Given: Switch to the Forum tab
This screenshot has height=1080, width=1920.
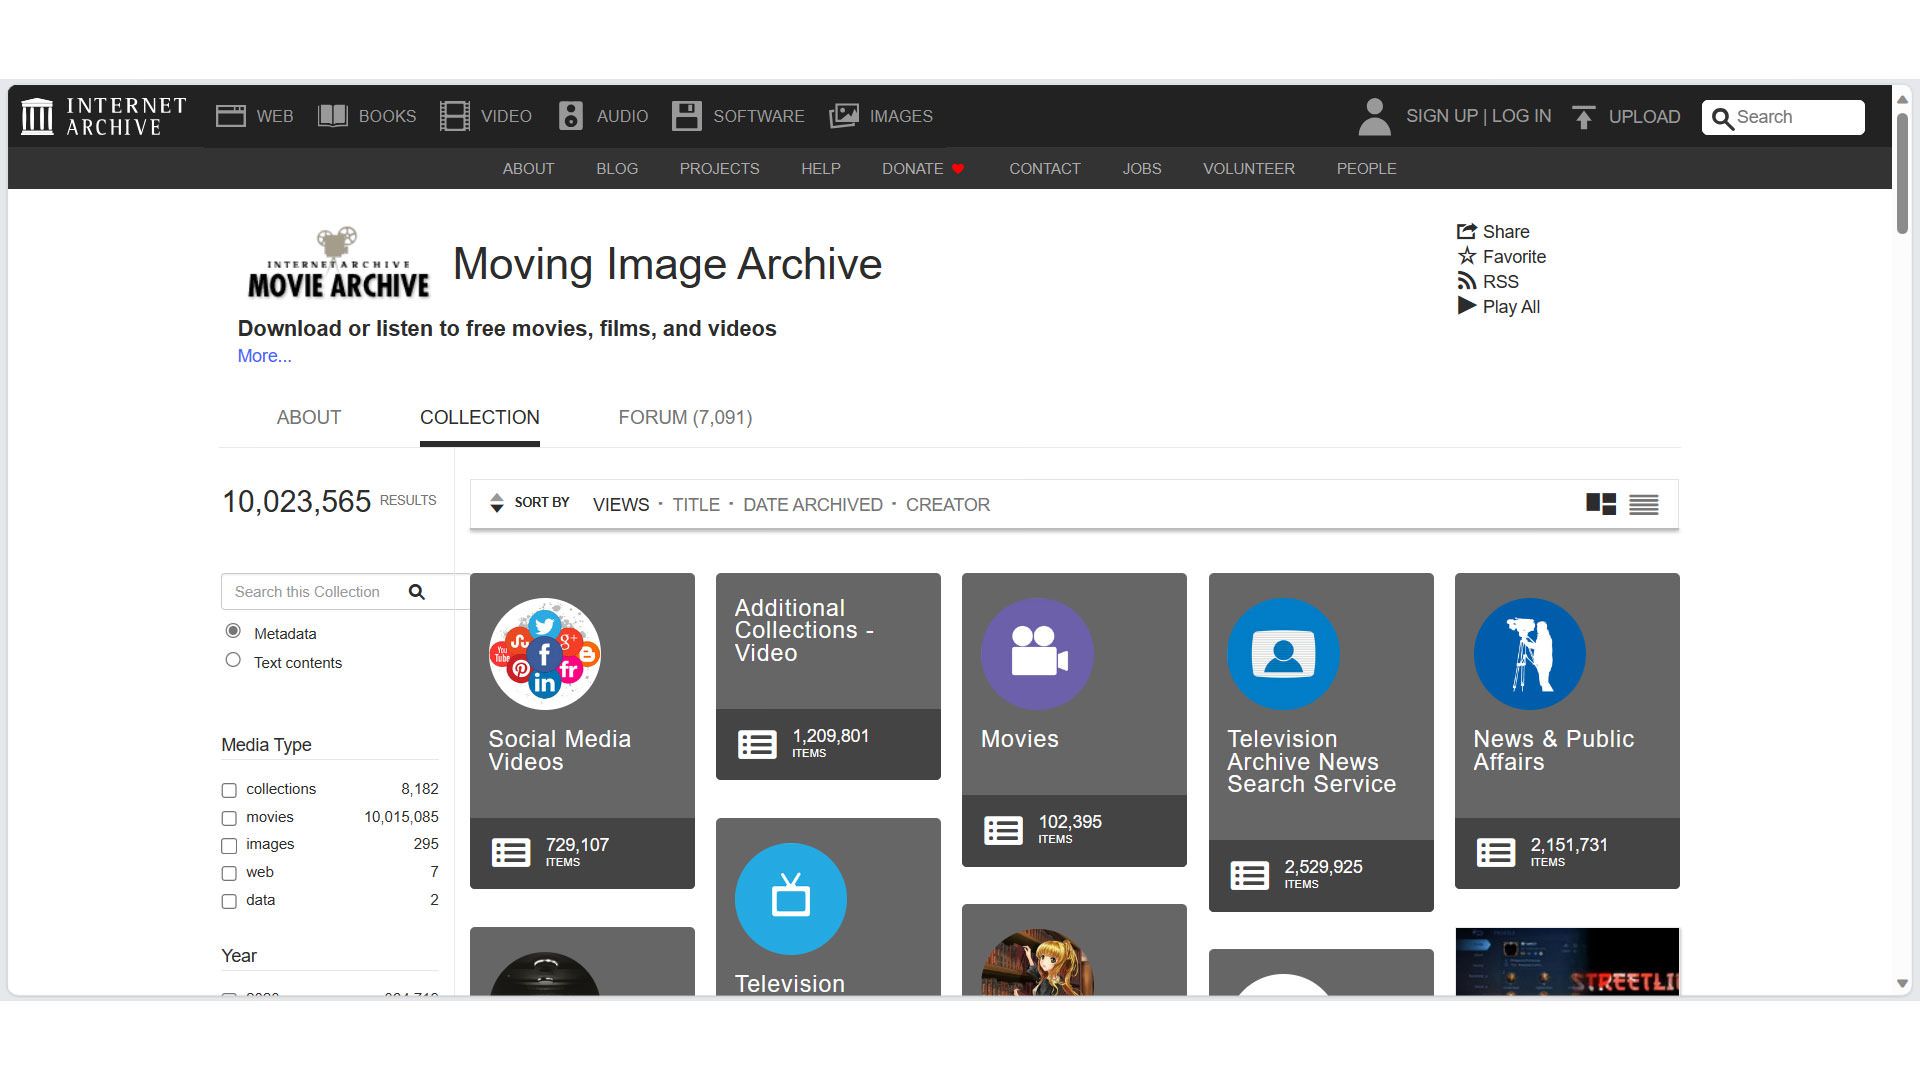Looking at the screenshot, I should pos(685,417).
